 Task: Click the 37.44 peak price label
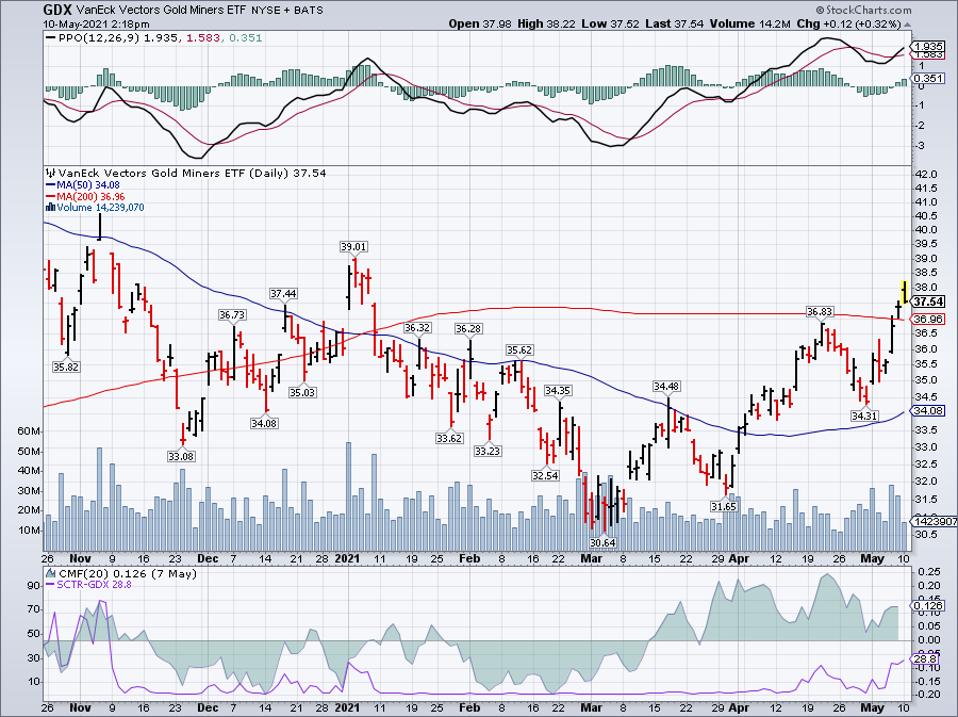click(x=283, y=294)
